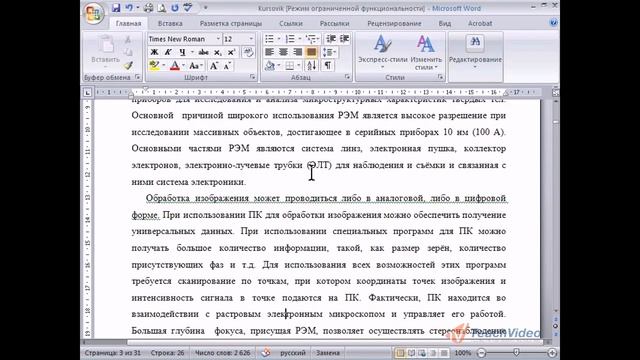Sort the selected text
Image resolution: width=640 pixels, height=360 pixels.
tap(311, 66)
